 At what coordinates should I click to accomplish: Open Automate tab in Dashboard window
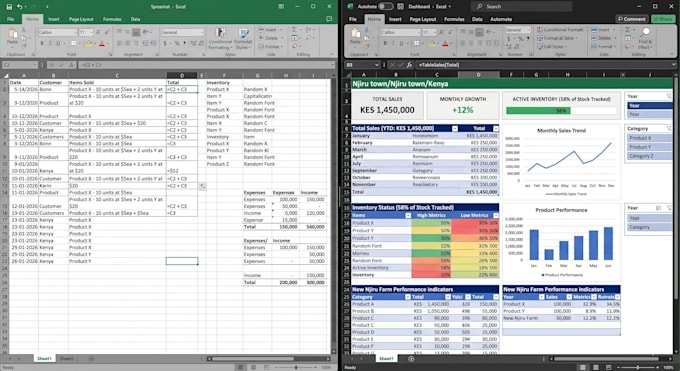pyautogui.click(x=501, y=19)
